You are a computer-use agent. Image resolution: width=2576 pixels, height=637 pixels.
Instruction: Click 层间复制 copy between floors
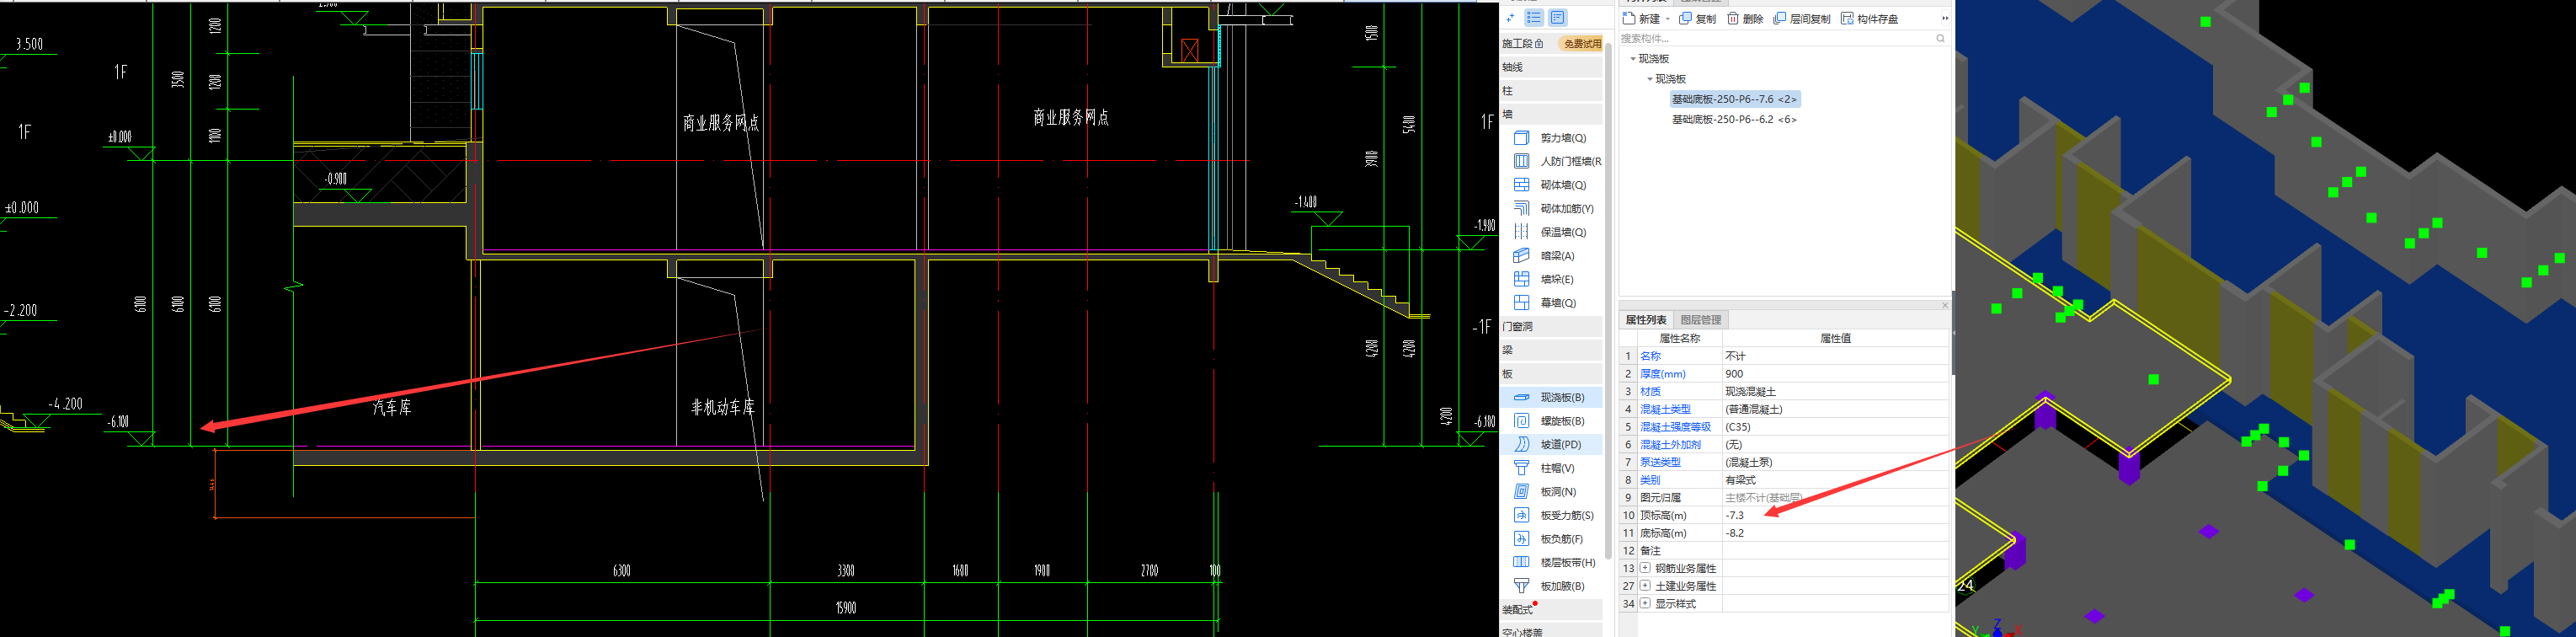[1802, 18]
